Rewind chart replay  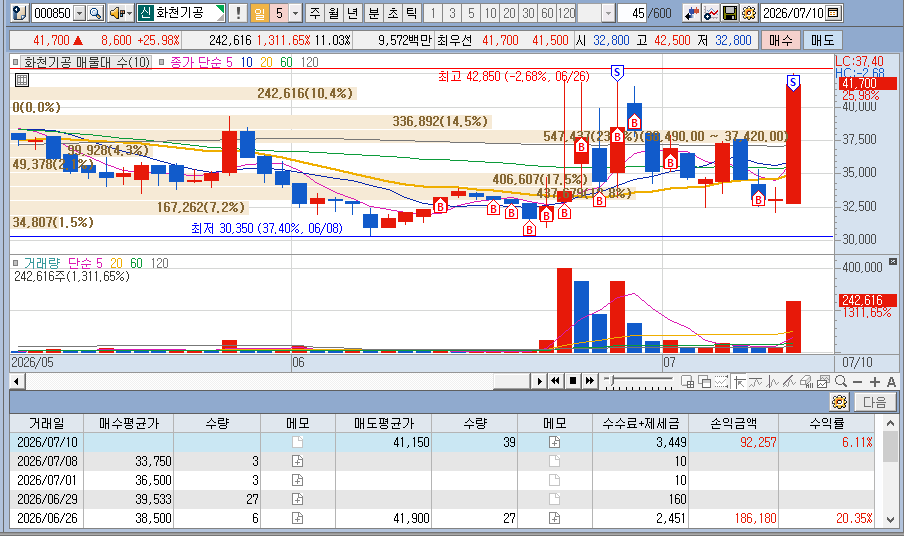(555, 381)
